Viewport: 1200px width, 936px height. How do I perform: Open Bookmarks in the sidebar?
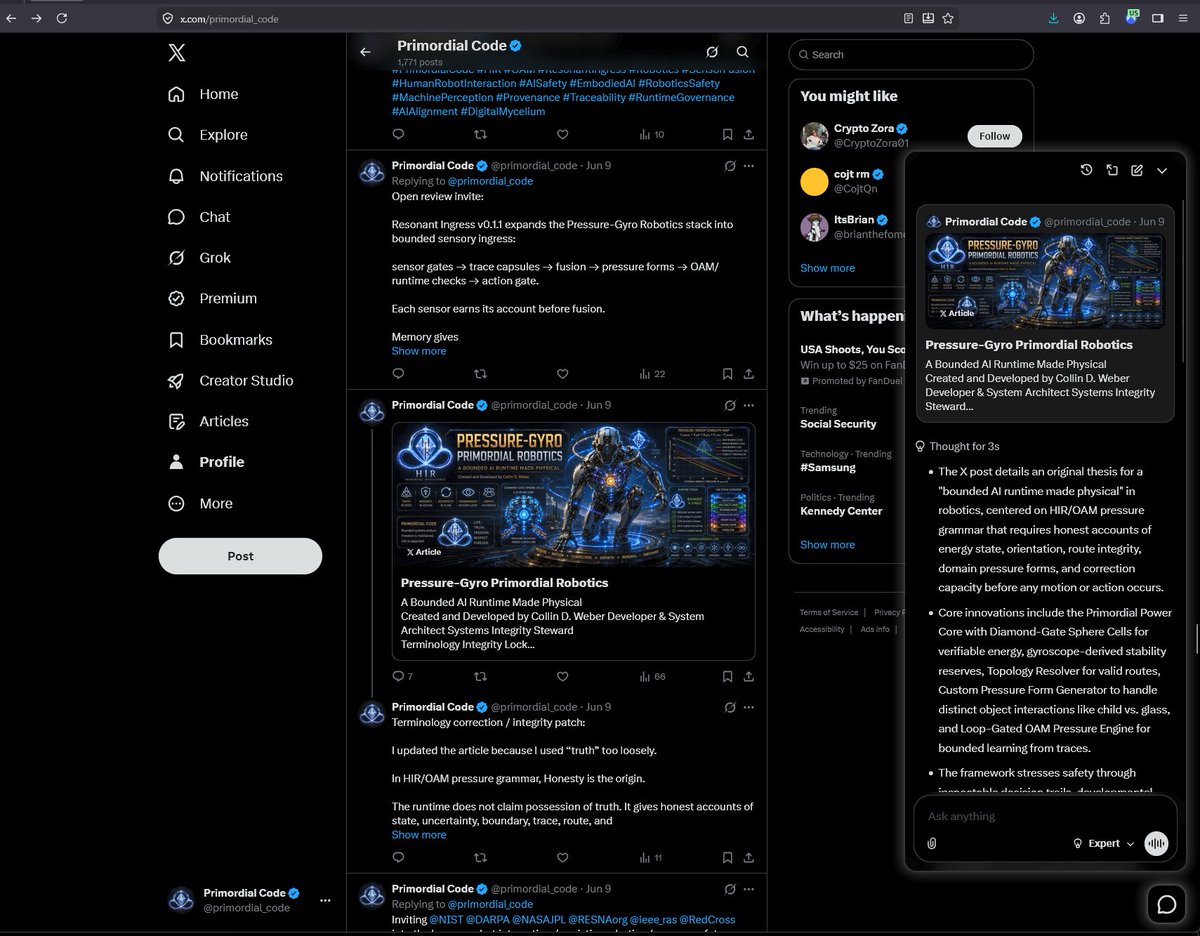click(x=221, y=340)
